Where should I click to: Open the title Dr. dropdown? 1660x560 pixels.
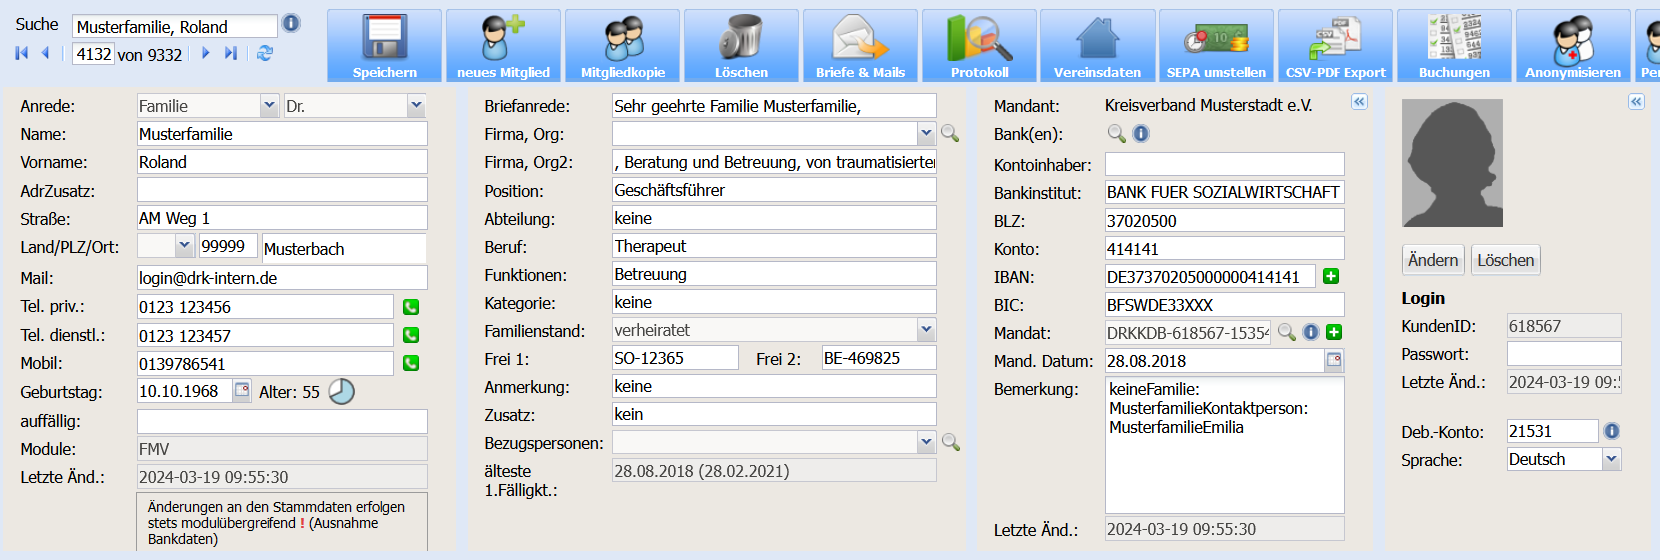(x=417, y=105)
